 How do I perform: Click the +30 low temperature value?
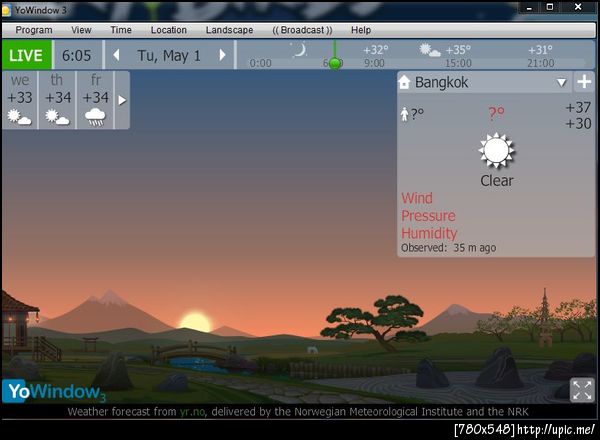(x=578, y=124)
